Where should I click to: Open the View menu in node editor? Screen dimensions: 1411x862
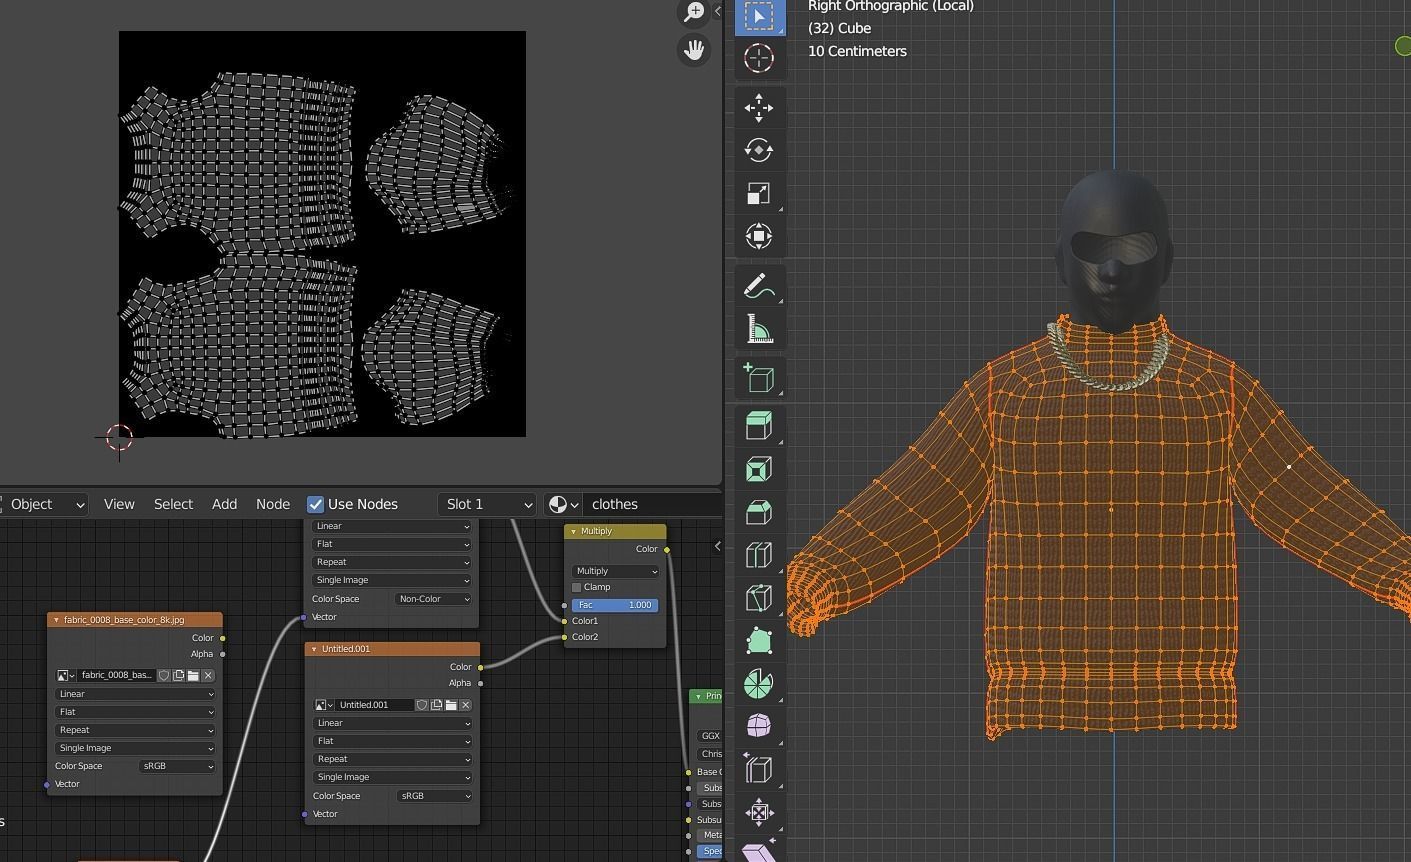click(x=119, y=504)
